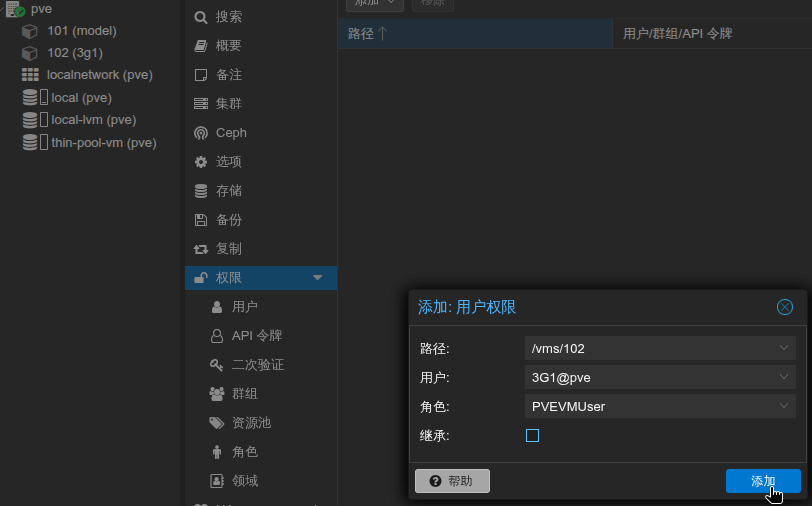The width and height of the screenshot is (812, 506).
Task: Open the 群组 groups menu item
Action: [245, 394]
